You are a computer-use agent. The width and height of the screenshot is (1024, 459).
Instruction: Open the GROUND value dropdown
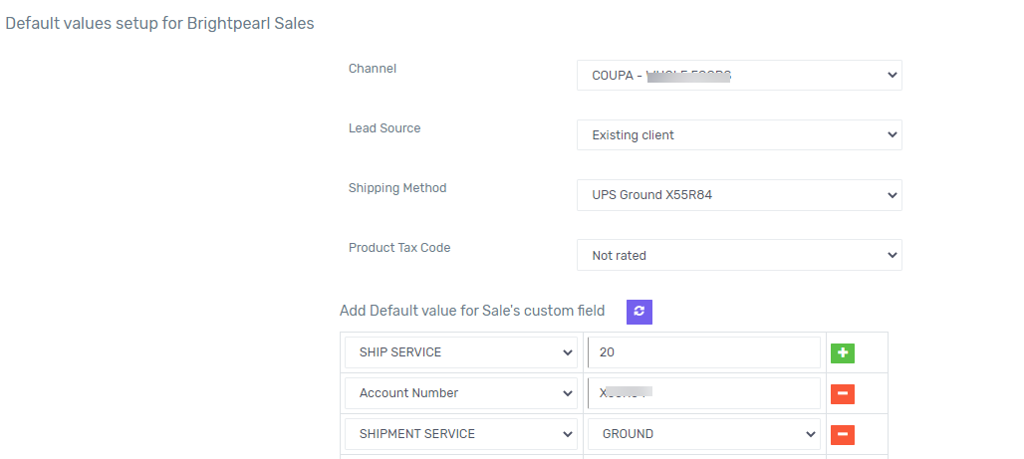point(704,434)
